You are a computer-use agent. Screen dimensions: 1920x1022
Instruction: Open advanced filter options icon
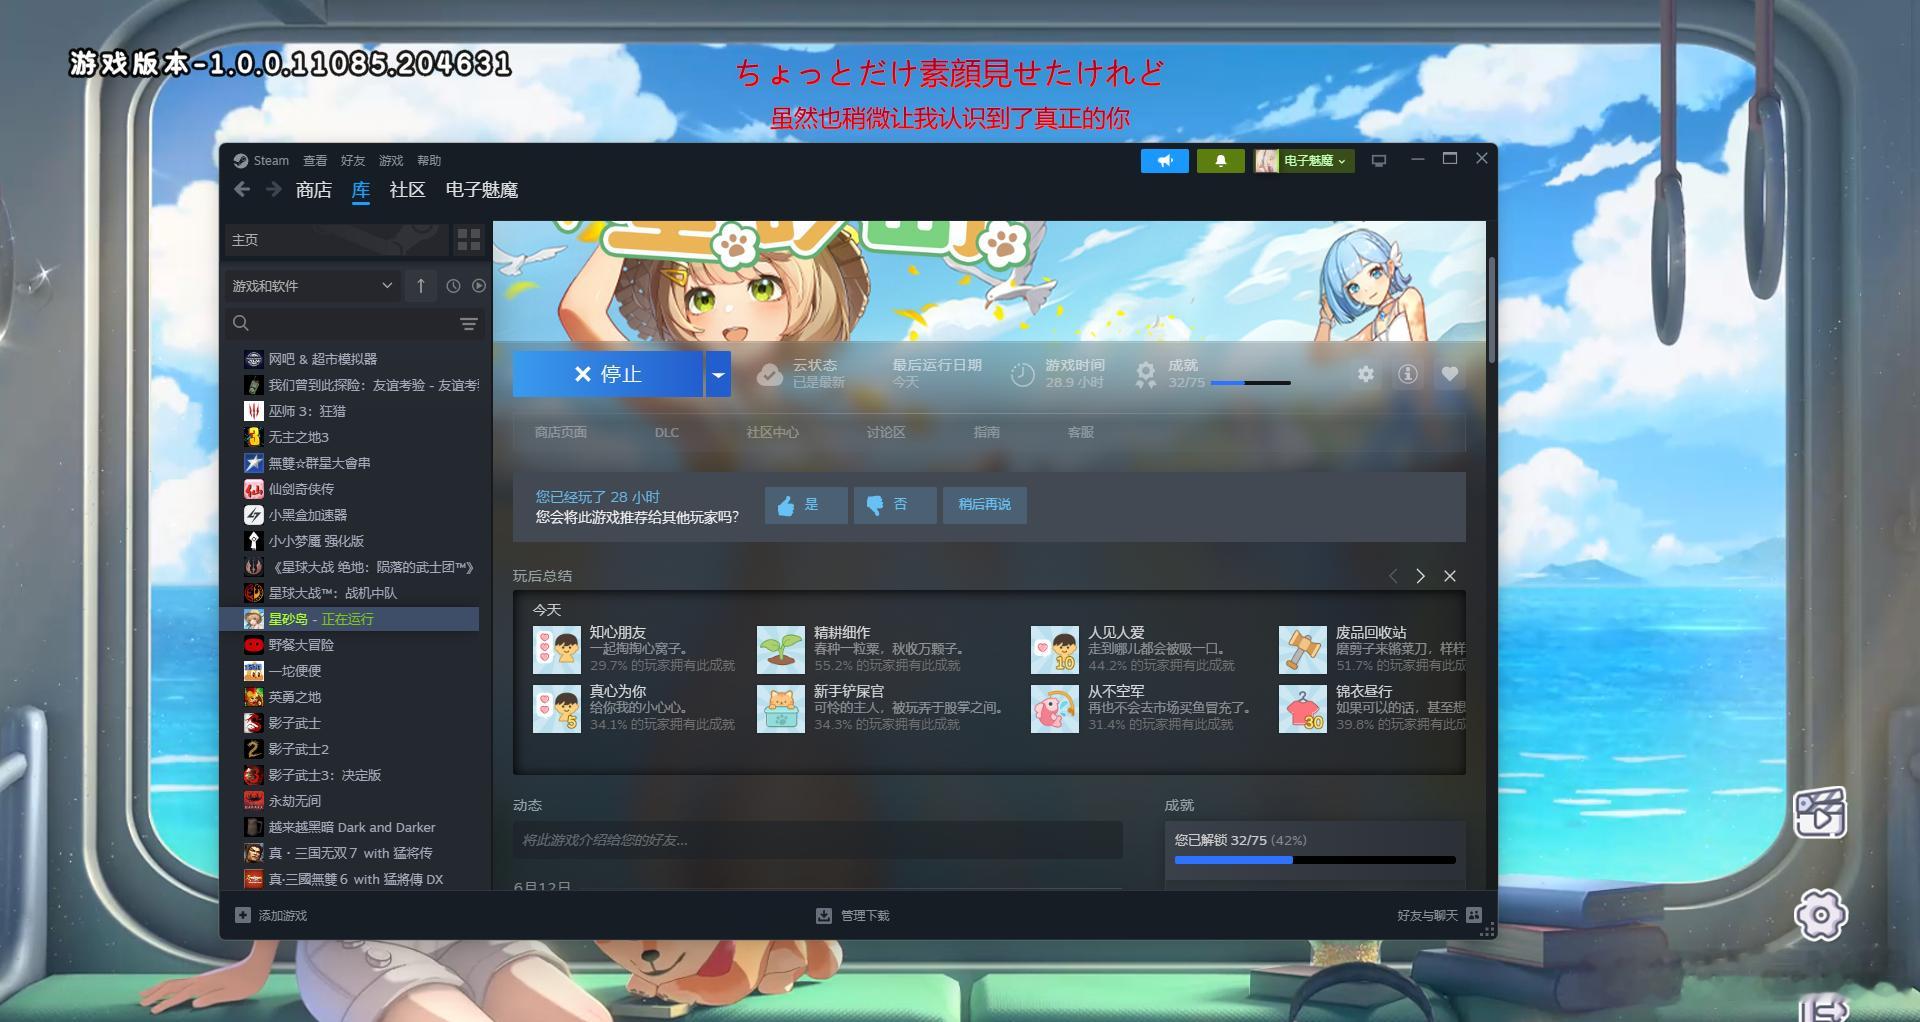click(468, 323)
